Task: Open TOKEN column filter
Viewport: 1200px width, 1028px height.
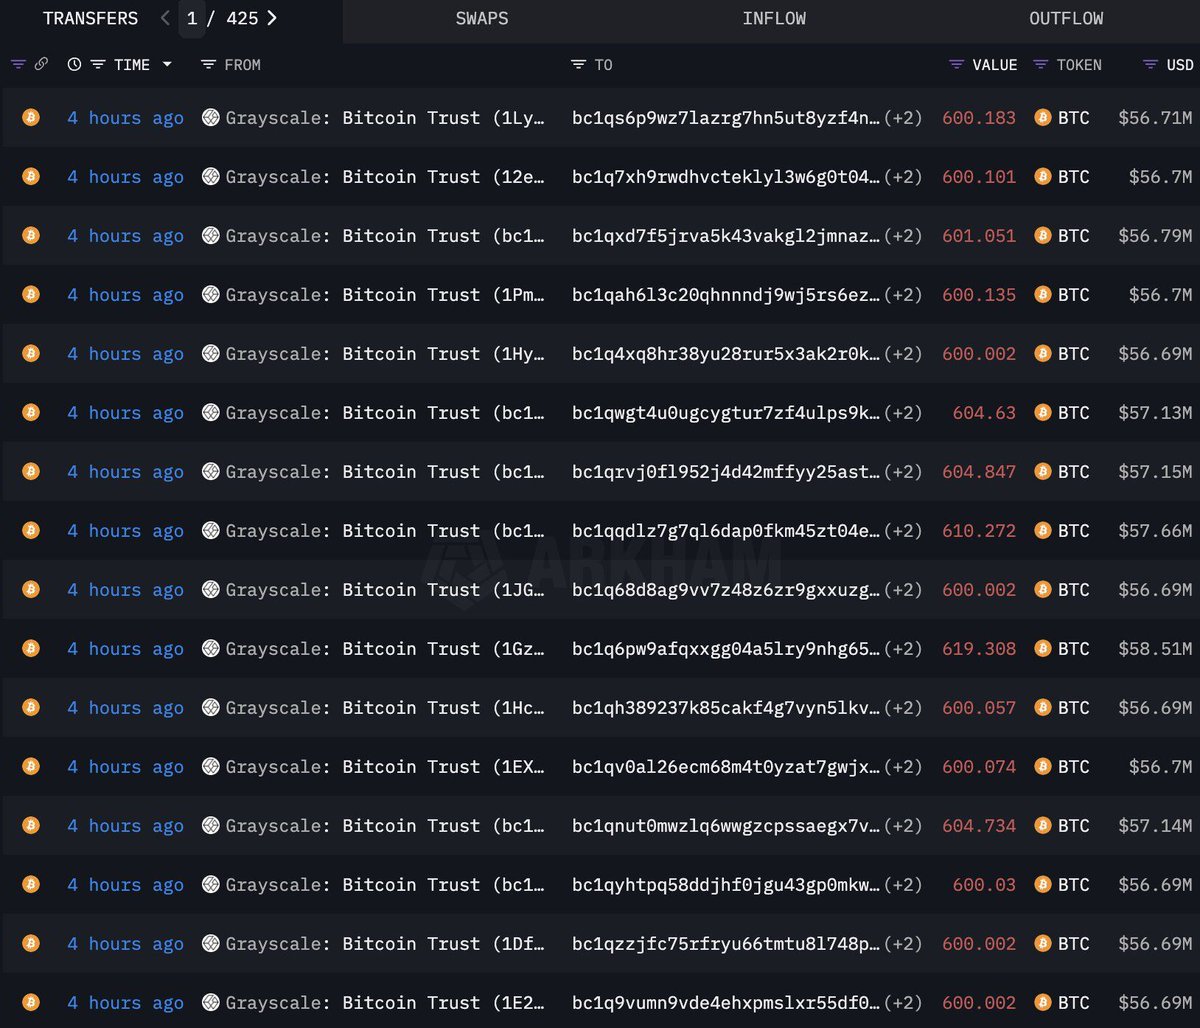Action: click(x=1041, y=64)
